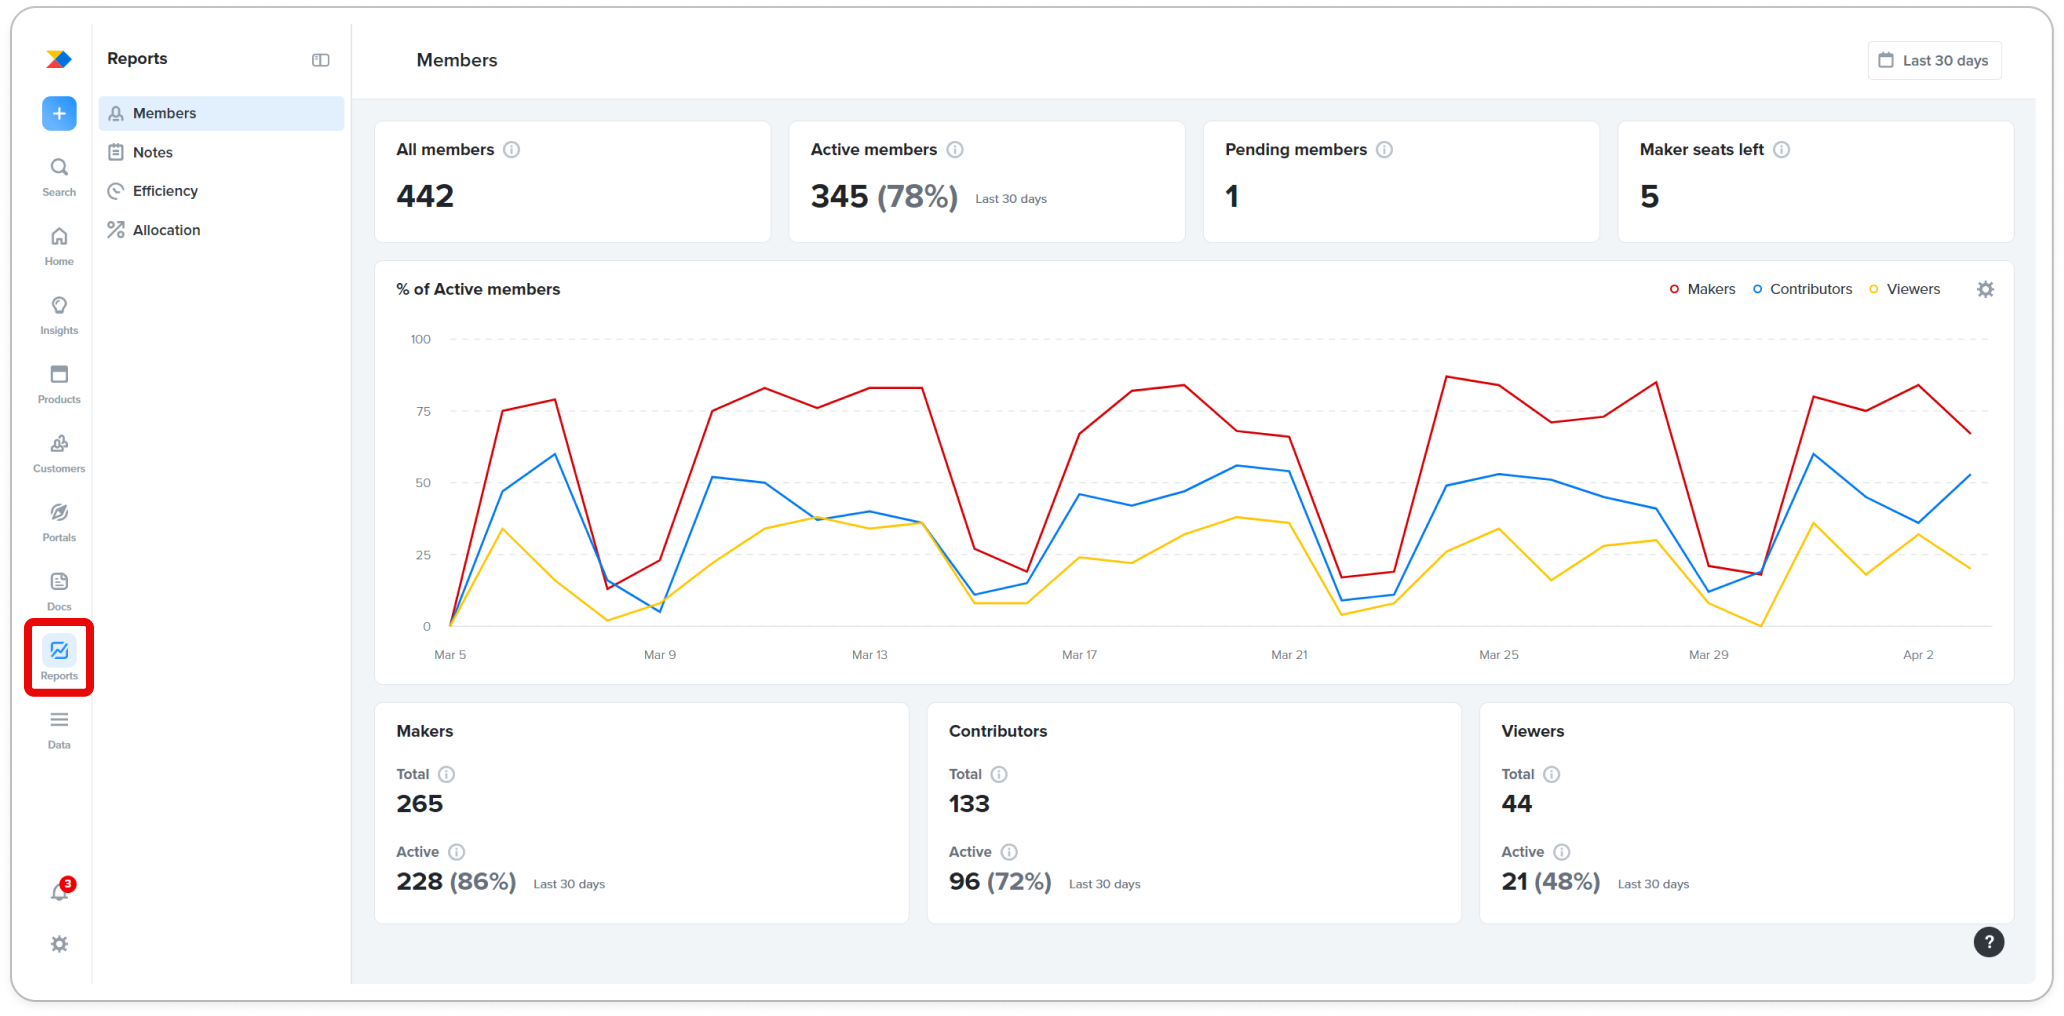
Task: Click the Reports panel heading
Action: point(137,59)
